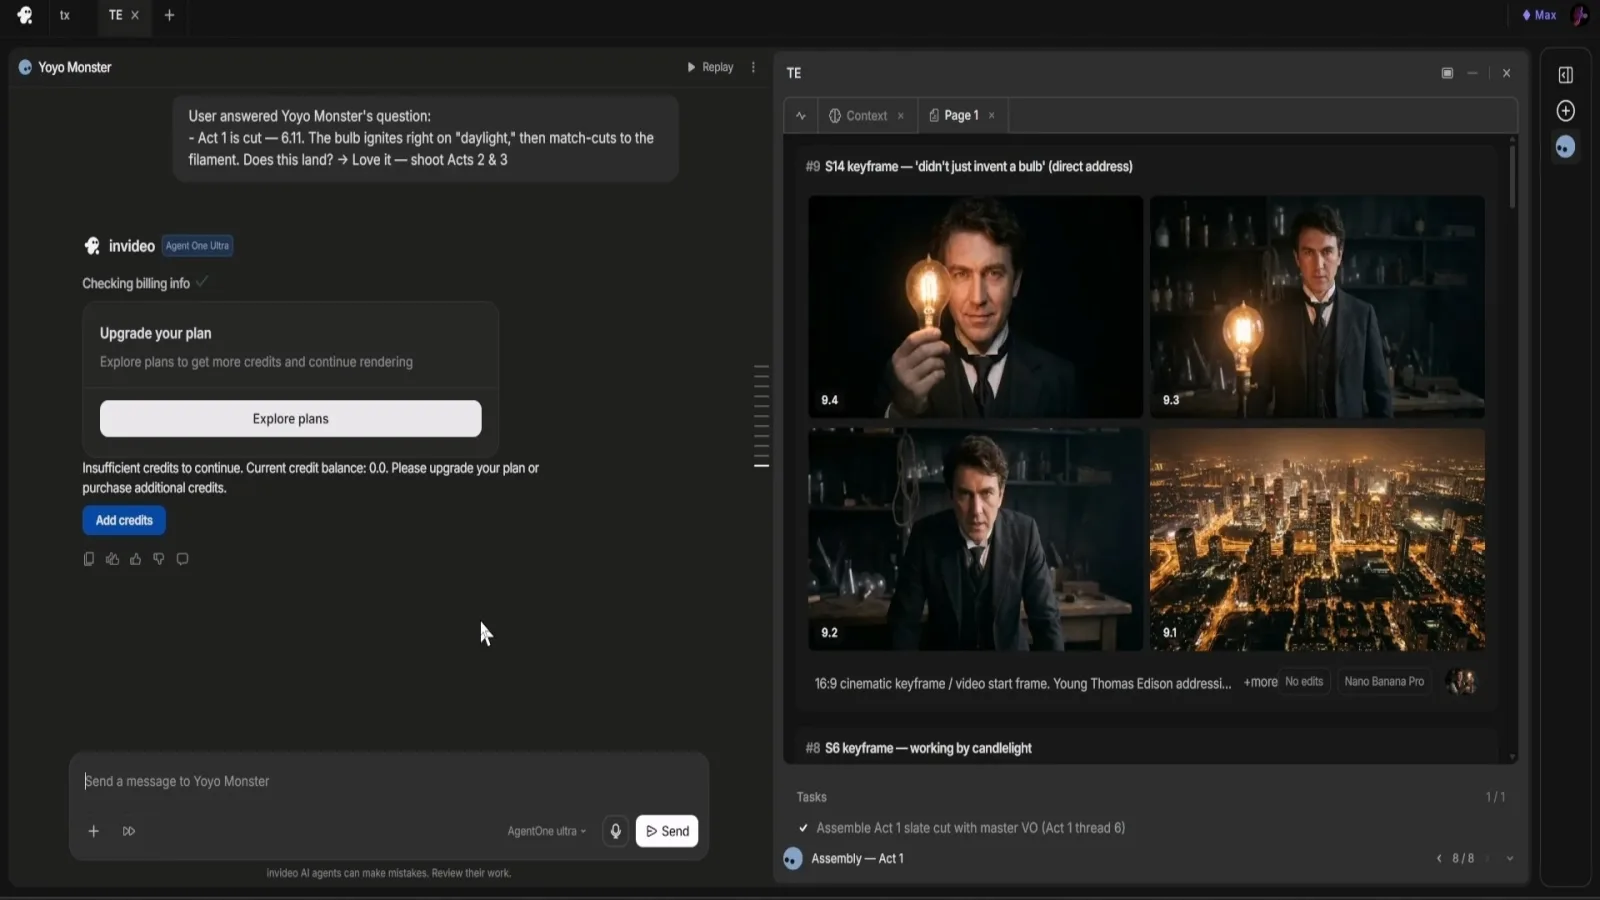Screen dimensions: 1600x900
Task: Click the blue Add credits button
Action: click(x=124, y=520)
